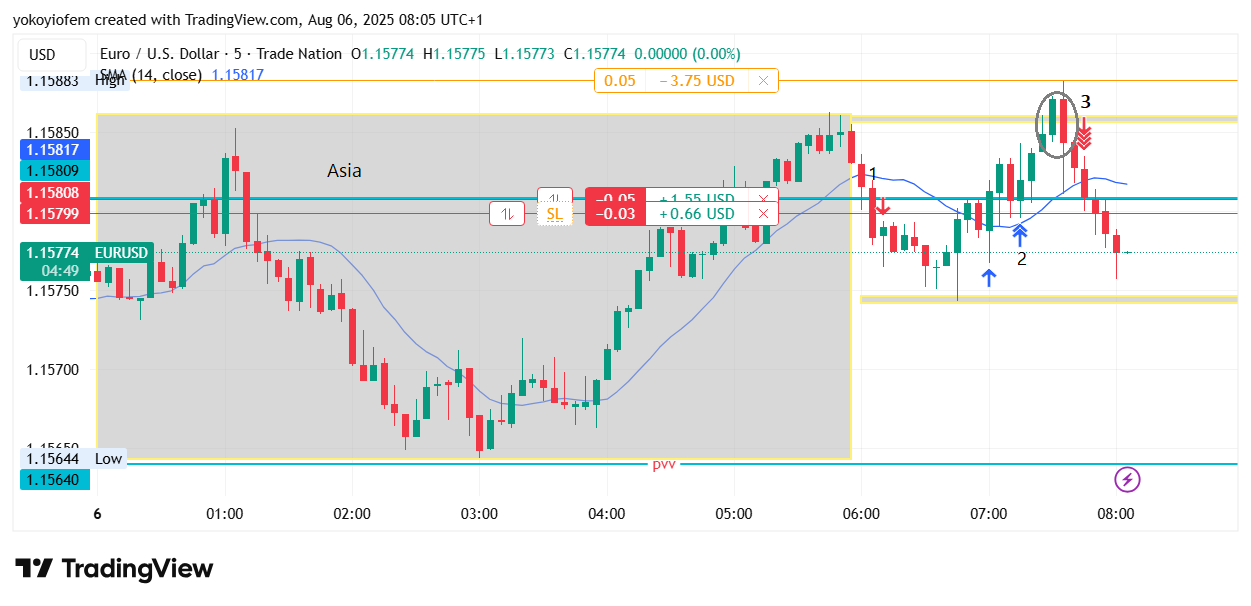
Task: Close the −0.03 position with +0.66 USD
Action: 763,213
